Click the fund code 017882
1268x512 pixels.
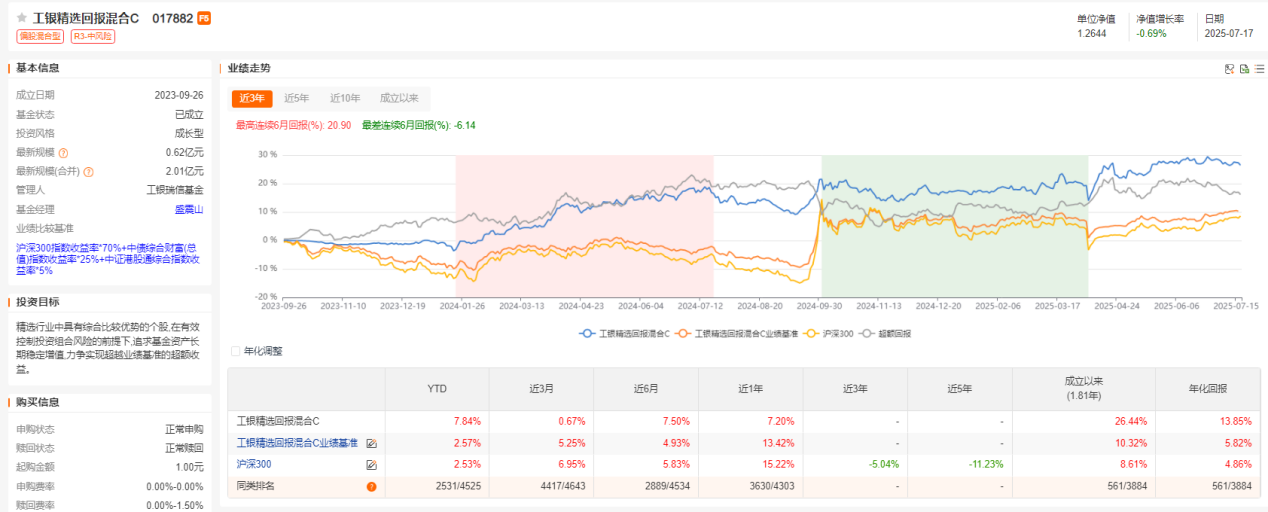point(172,18)
